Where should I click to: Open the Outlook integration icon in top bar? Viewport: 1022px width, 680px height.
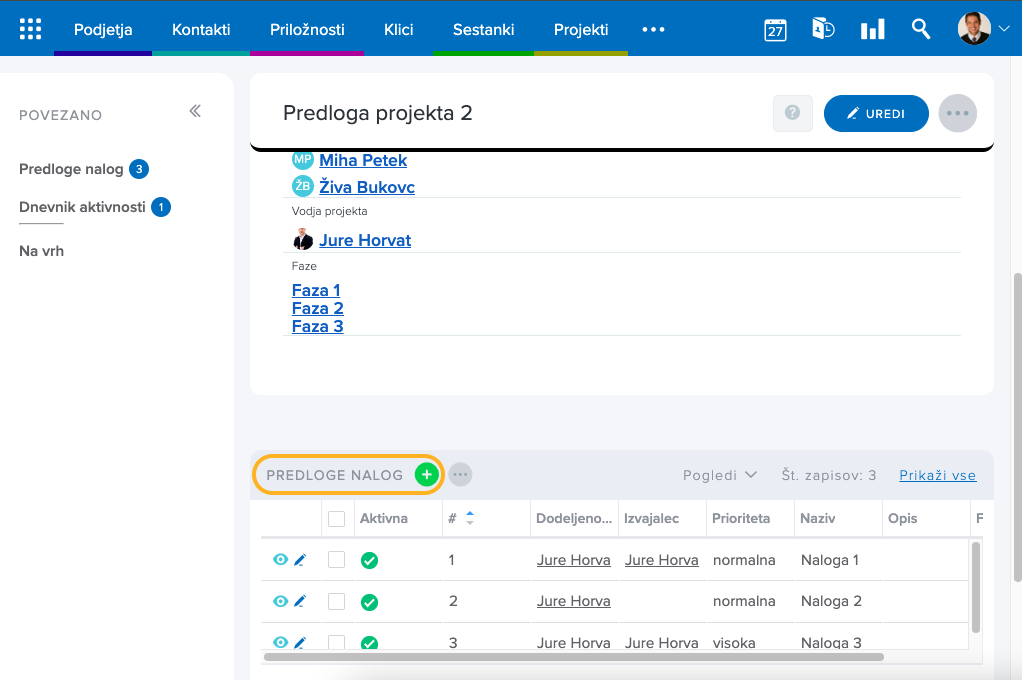coord(823,29)
